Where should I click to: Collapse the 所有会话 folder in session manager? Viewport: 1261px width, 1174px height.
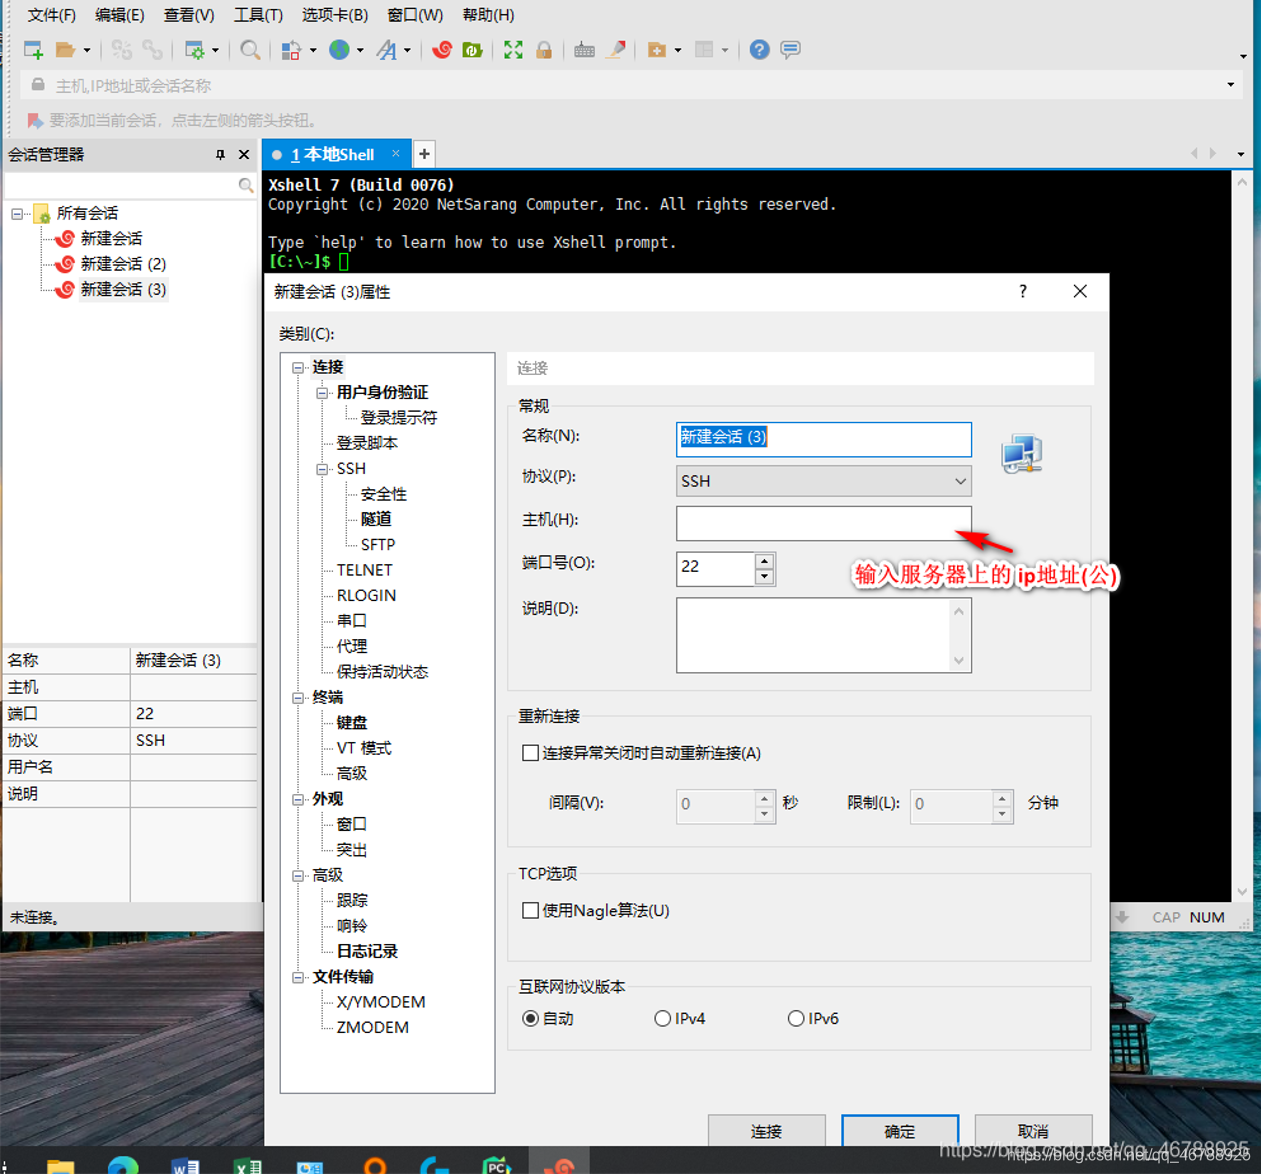17,213
